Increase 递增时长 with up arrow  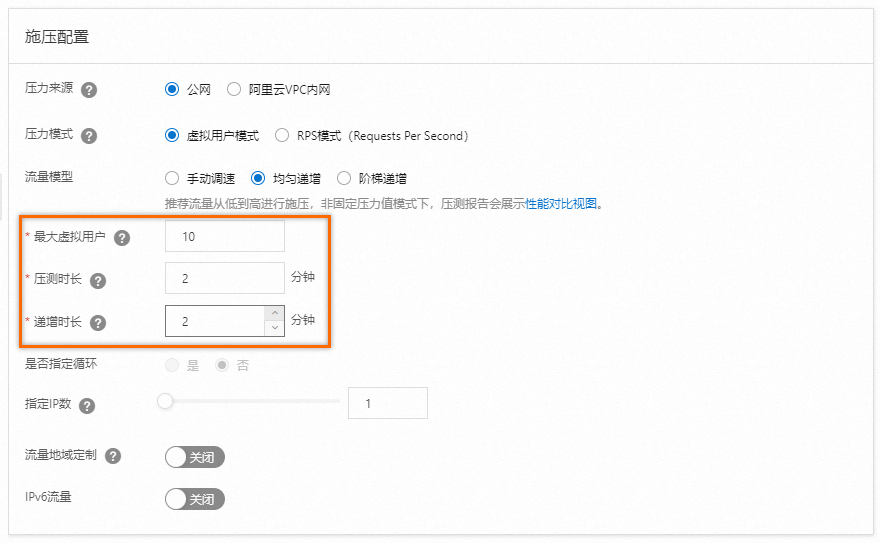click(x=274, y=313)
